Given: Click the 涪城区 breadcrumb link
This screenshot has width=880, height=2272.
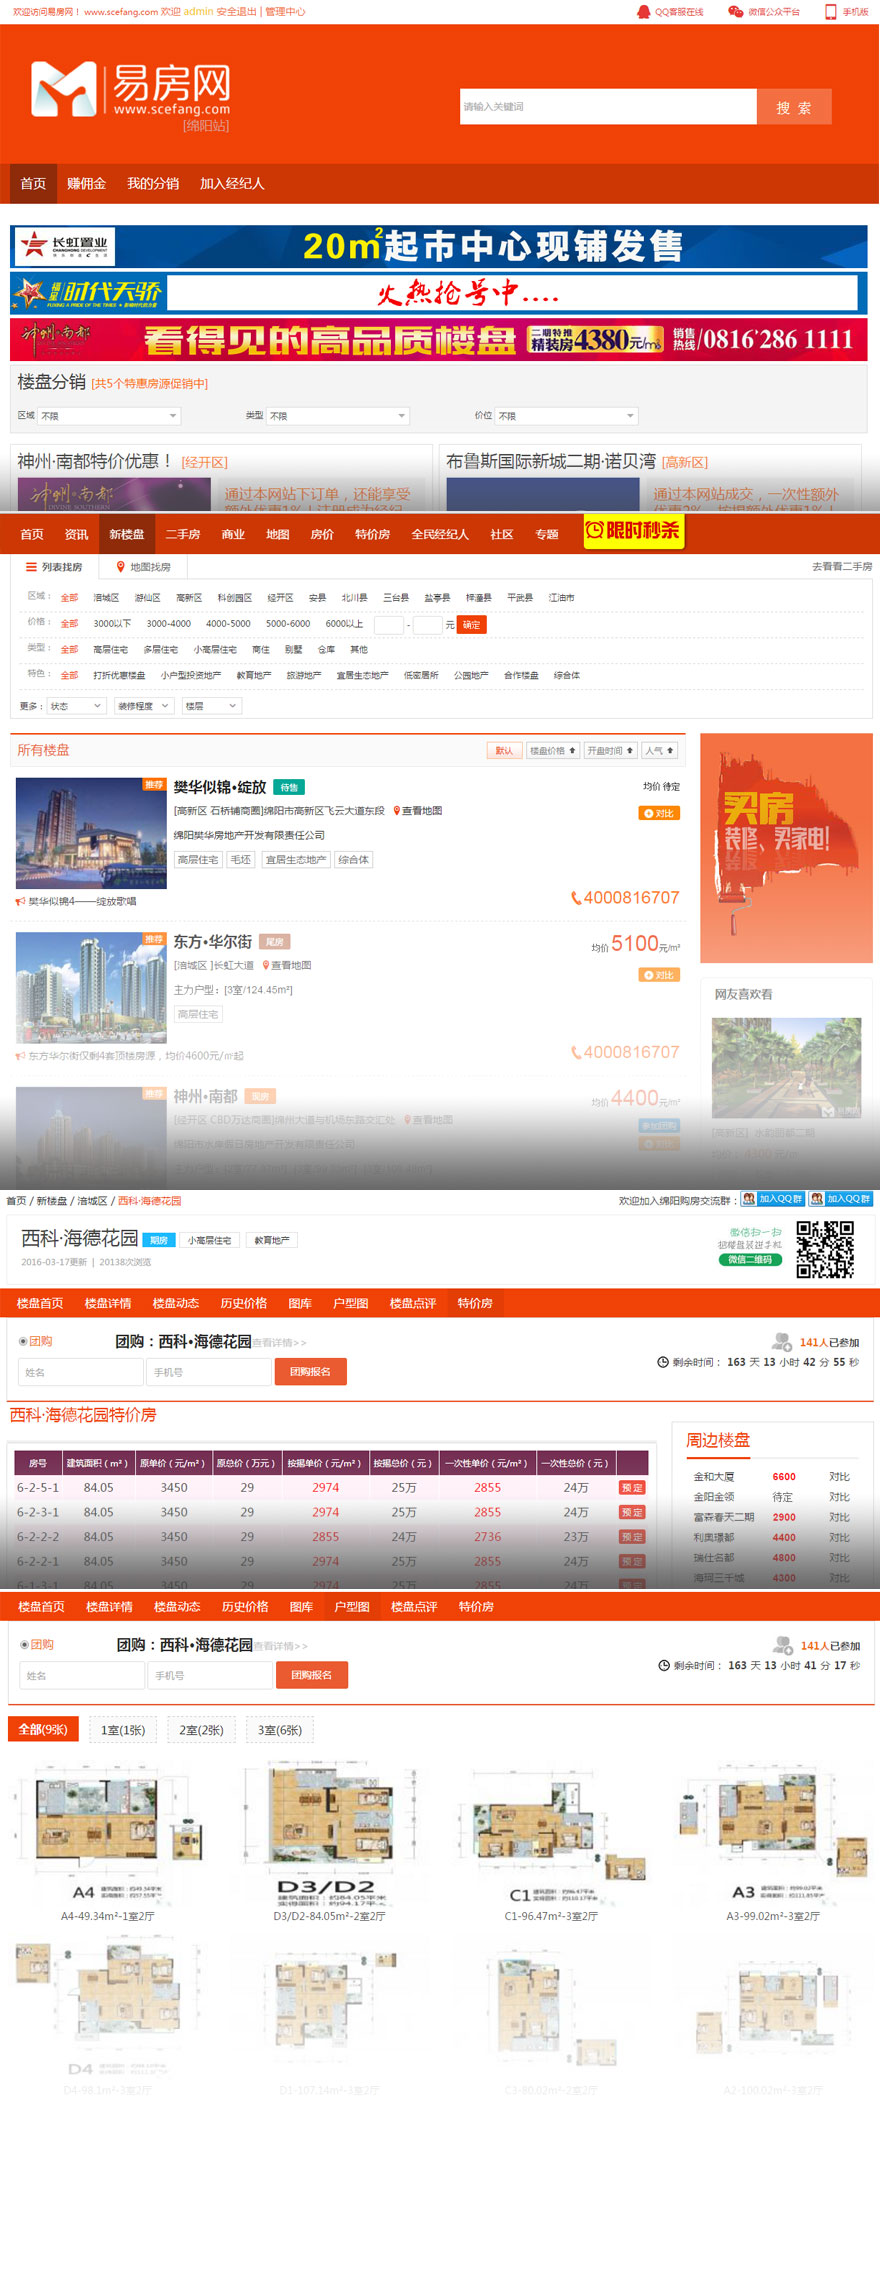Looking at the screenshot, I should (x=92, y=1201).
